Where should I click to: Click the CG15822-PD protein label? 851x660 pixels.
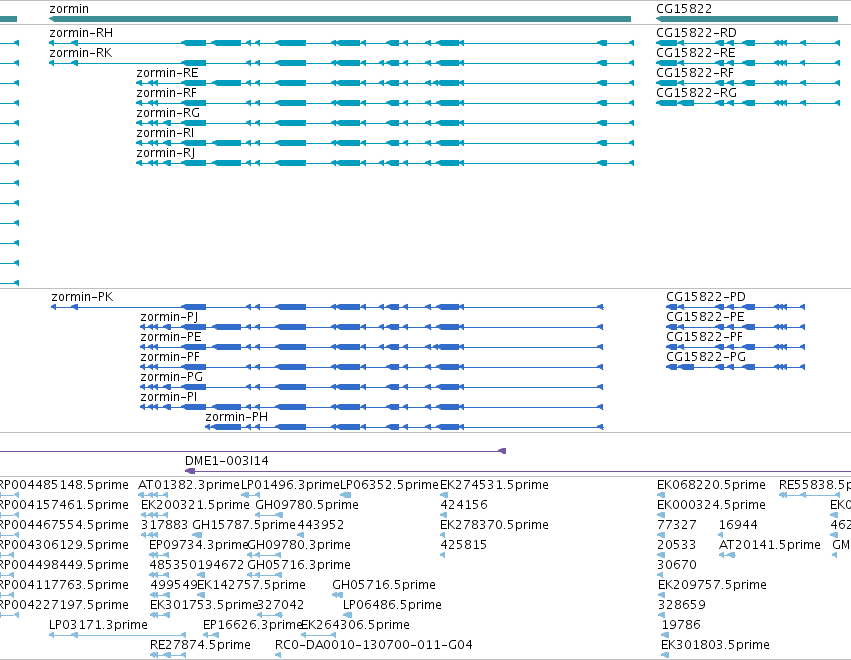tap(706, 297)
